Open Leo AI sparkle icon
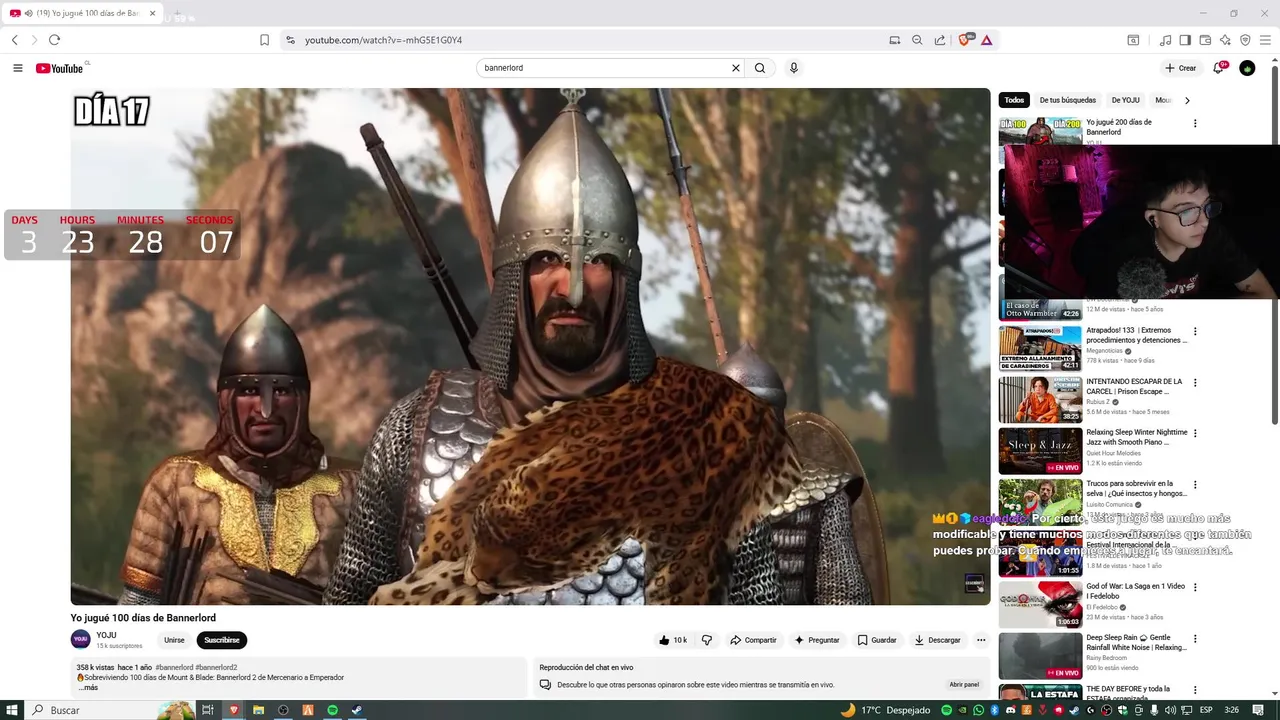Viewport: 1280px width, 720px height. [1225, 40]
